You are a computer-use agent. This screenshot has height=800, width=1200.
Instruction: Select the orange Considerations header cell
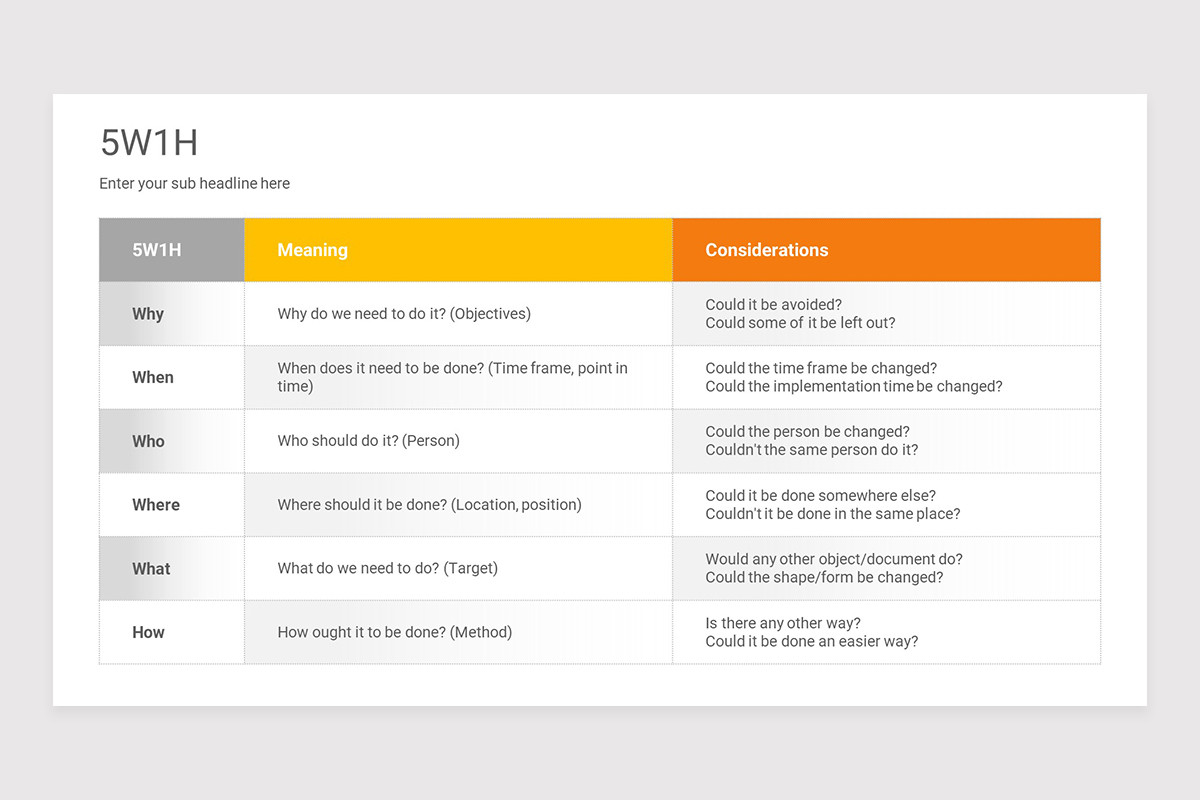pyautogui.click(x=887, y=250)
